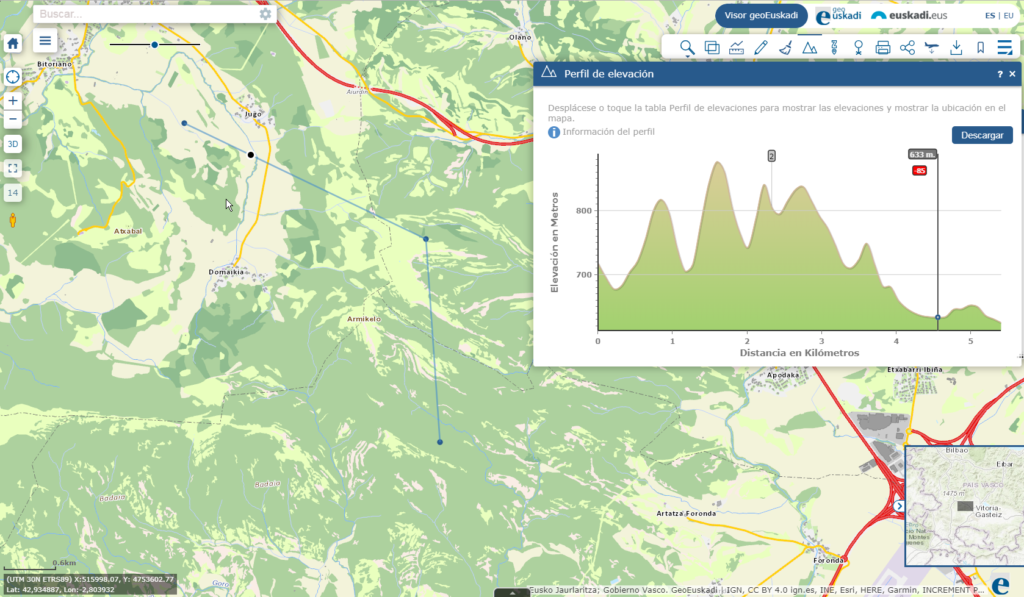Select the measurement ruler tool
This screenshot has height=597, width=1024.
[736, 48]
